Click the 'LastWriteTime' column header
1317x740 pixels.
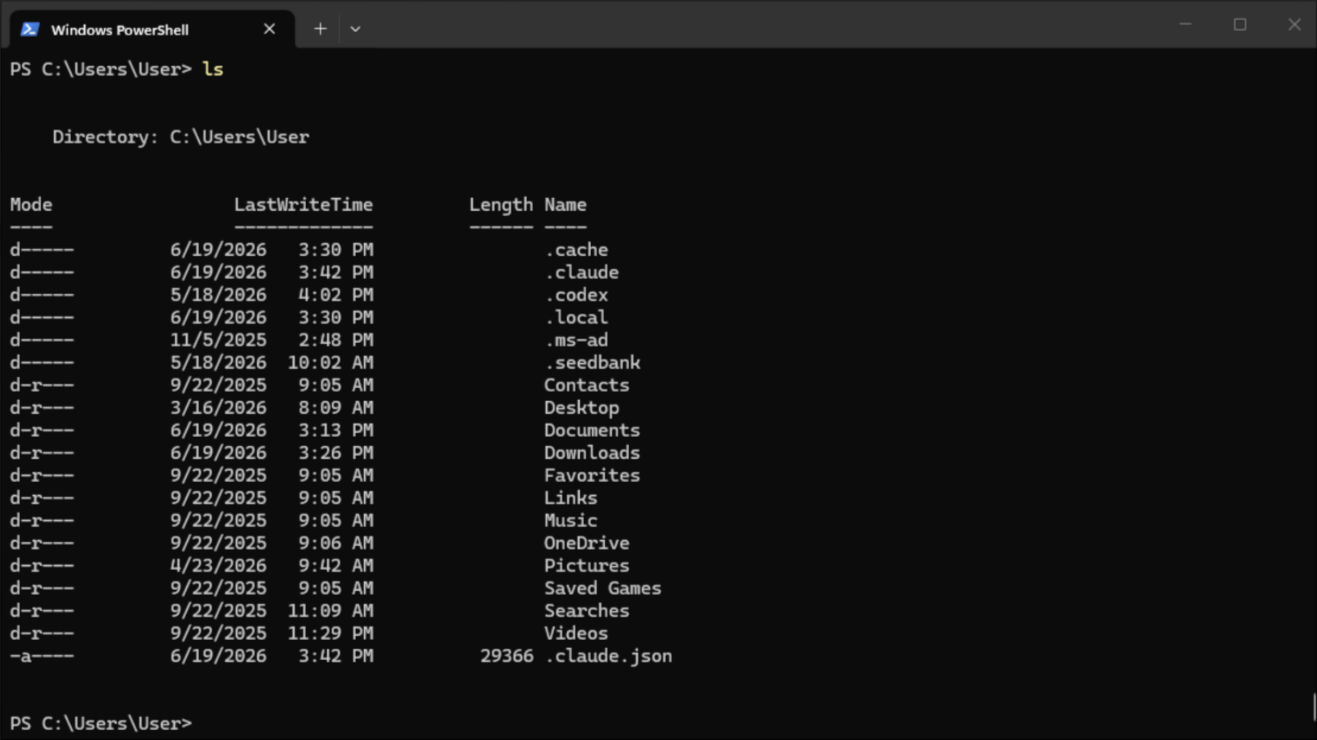pos(303,204)
